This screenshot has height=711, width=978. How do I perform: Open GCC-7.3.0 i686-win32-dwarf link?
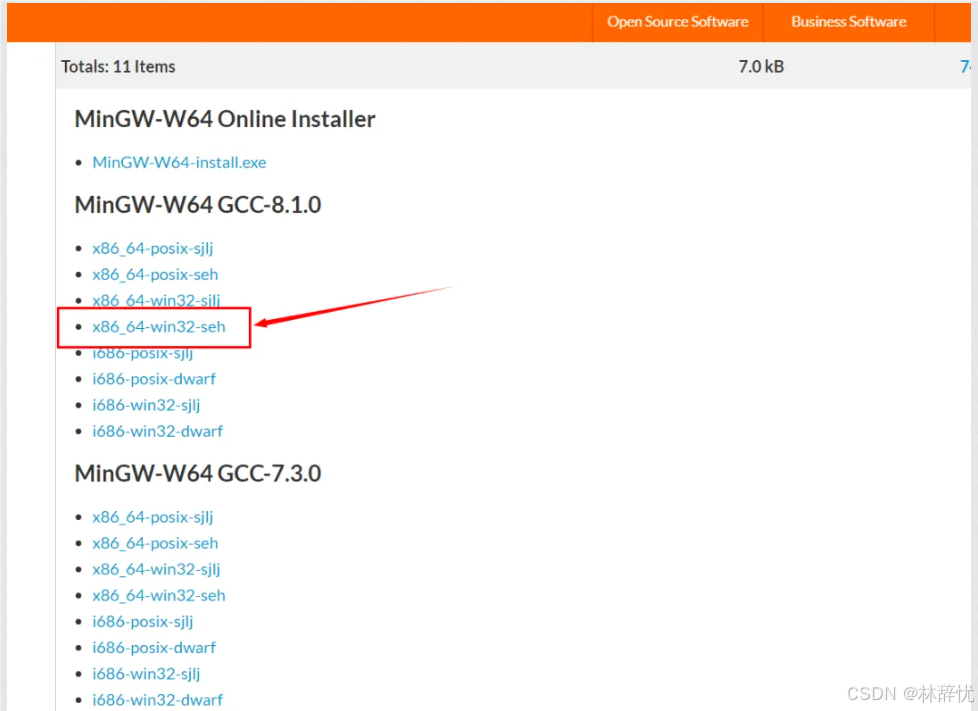pos(157,700)
